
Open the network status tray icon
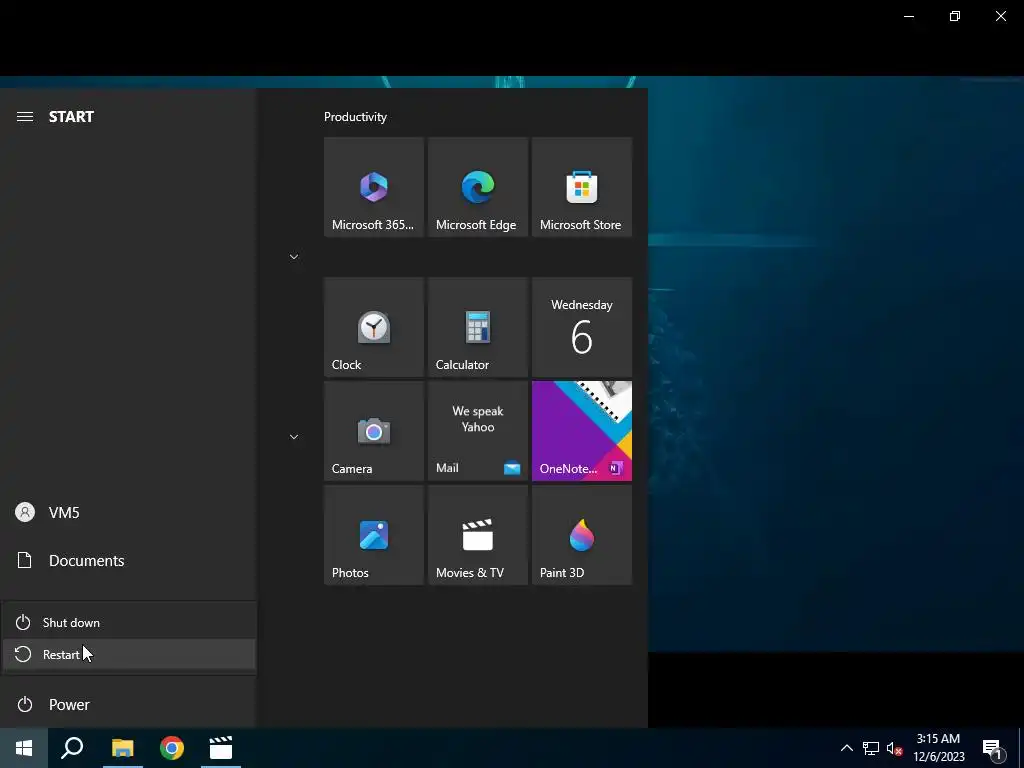[871, 748]
